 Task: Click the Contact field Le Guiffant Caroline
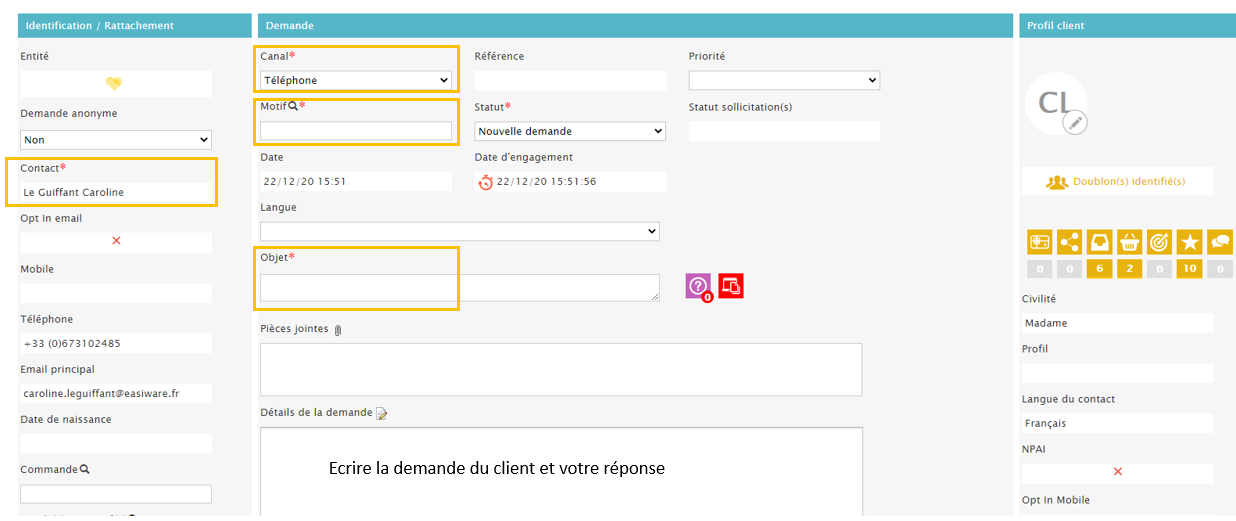point(115,192)
